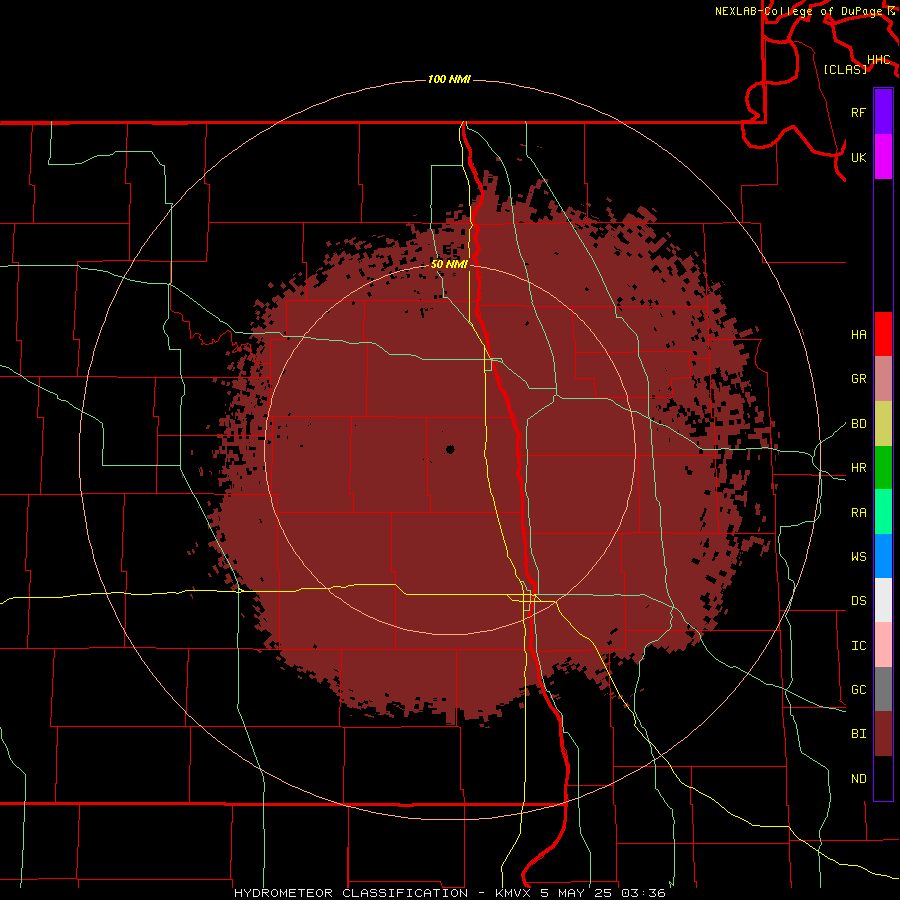
Task: Click the HHC product label
Action: [x=879, y=60]
